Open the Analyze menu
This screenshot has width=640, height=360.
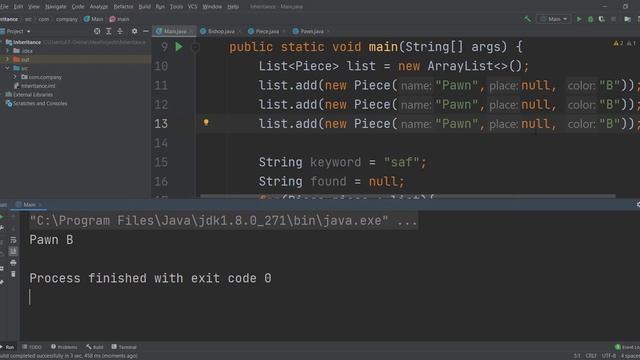pyautogui.click(x=99, y=7)
